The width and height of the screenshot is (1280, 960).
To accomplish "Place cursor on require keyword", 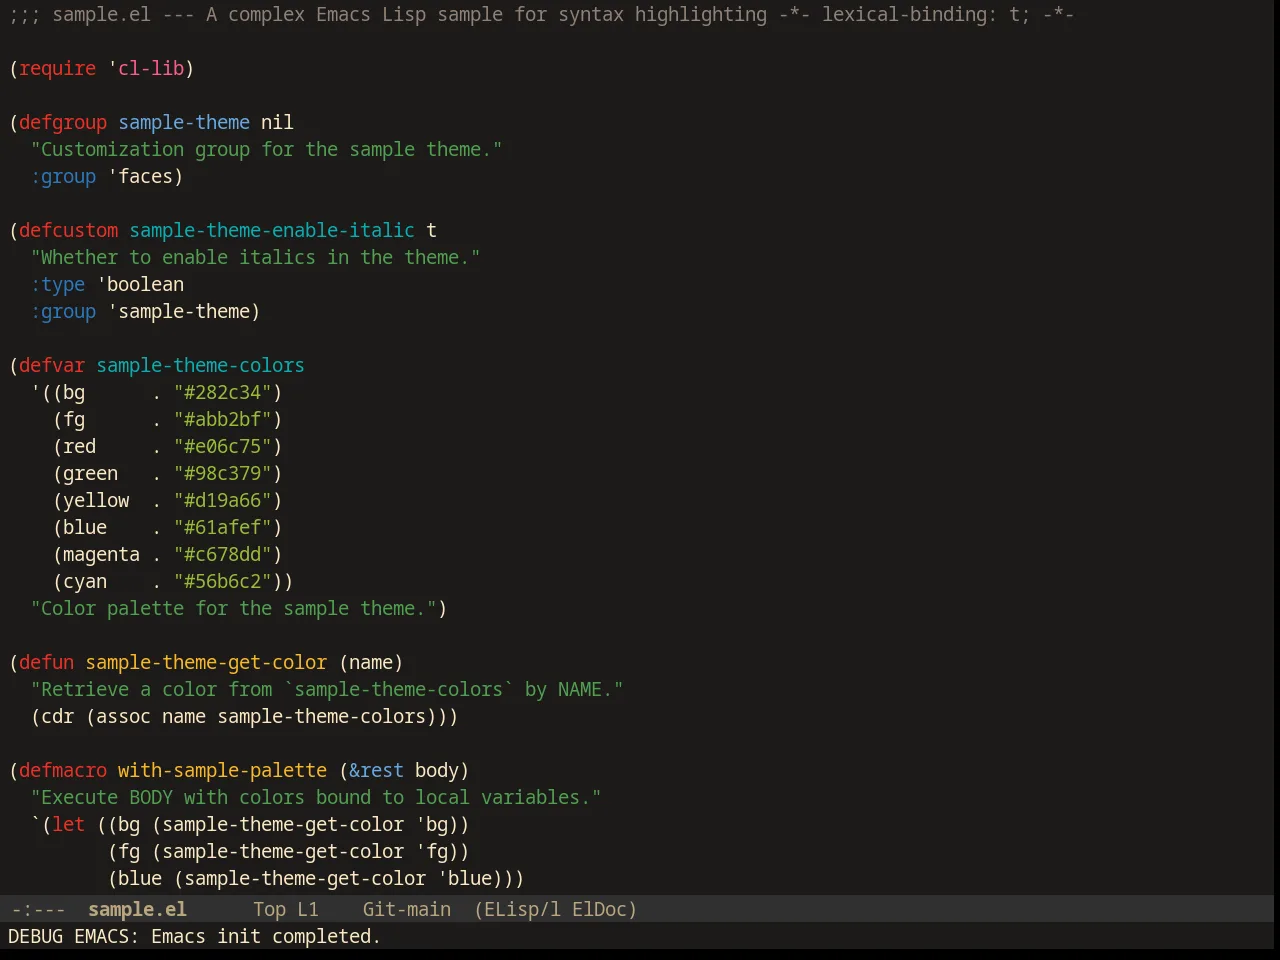I will click(x=58, y=68).
